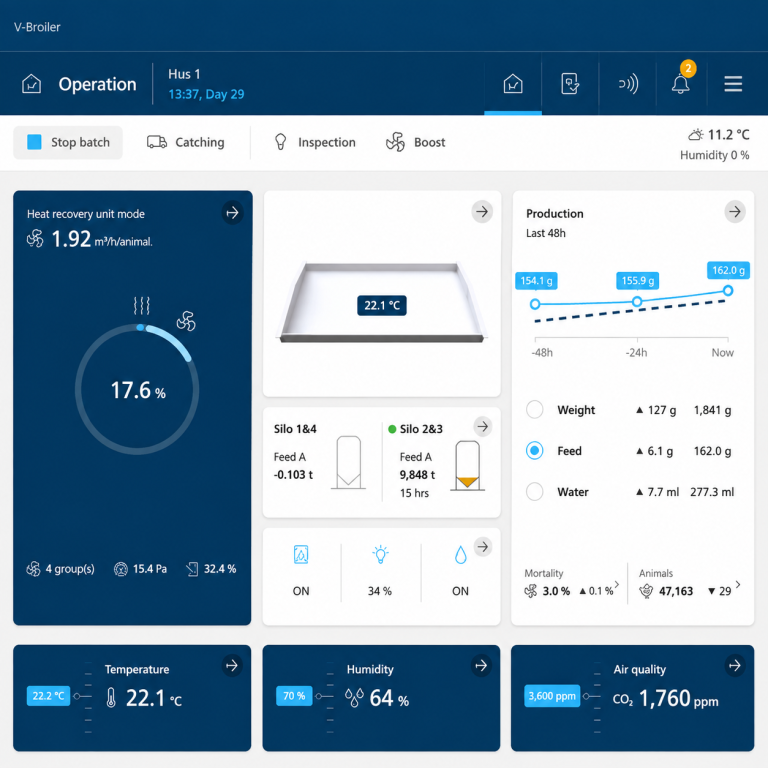Click the fan groups icon
Screen dimensions: 768x768
click(33, 569)
